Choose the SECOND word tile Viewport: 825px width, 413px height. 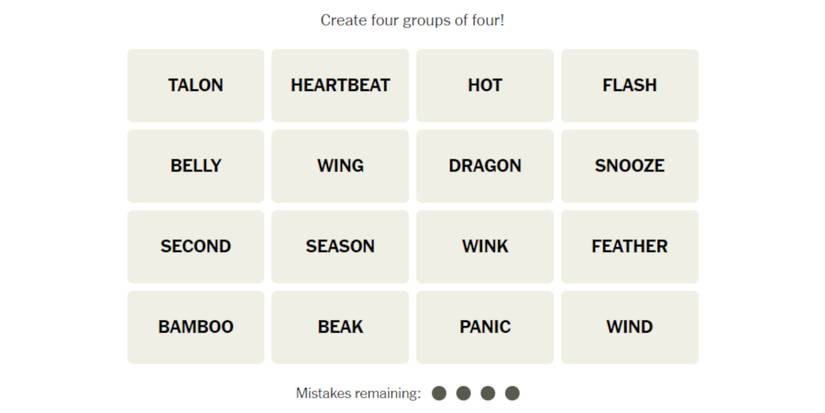point(196,246)
